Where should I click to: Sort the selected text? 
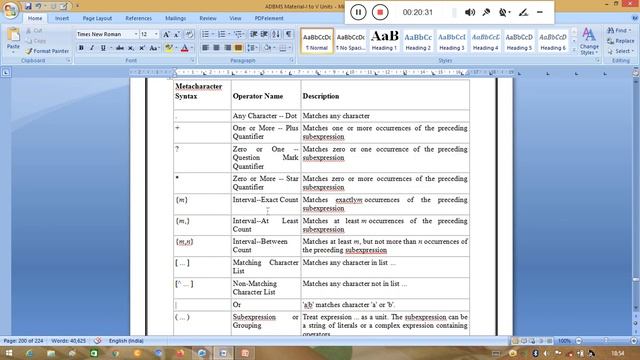click(276, 34)
